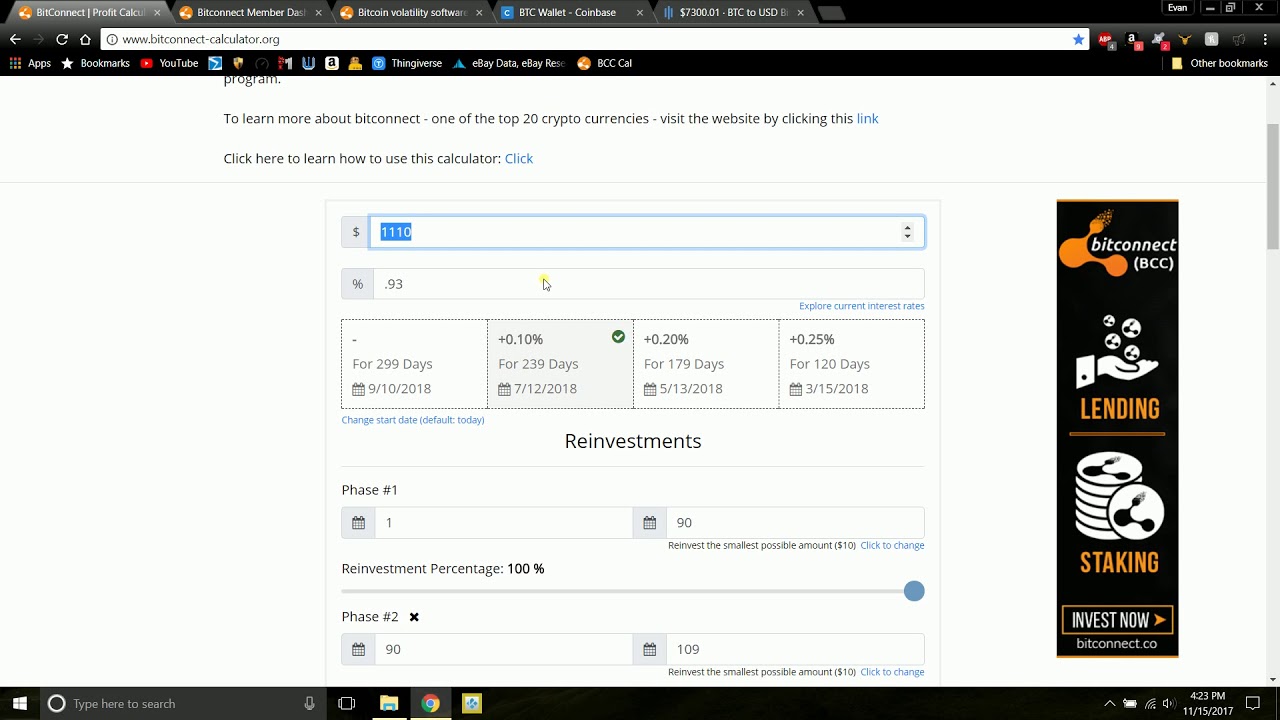Follow the 'link' to bitconnect website
Image resolution: width=1280 pixels, height=720 pixels.
pyautogui.click(x=867, y=118)
